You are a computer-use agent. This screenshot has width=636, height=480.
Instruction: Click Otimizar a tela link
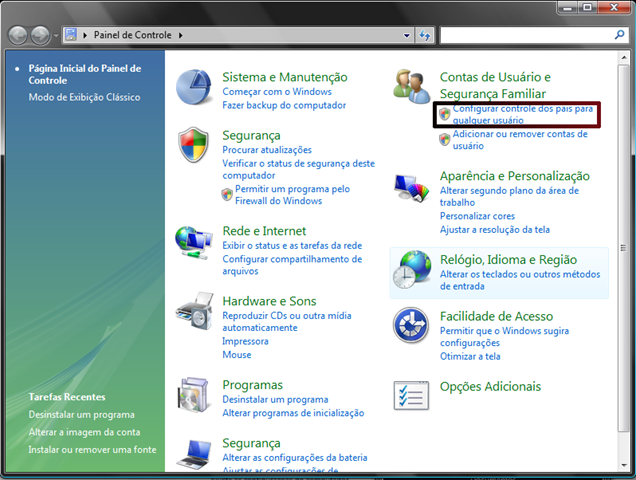470,356
